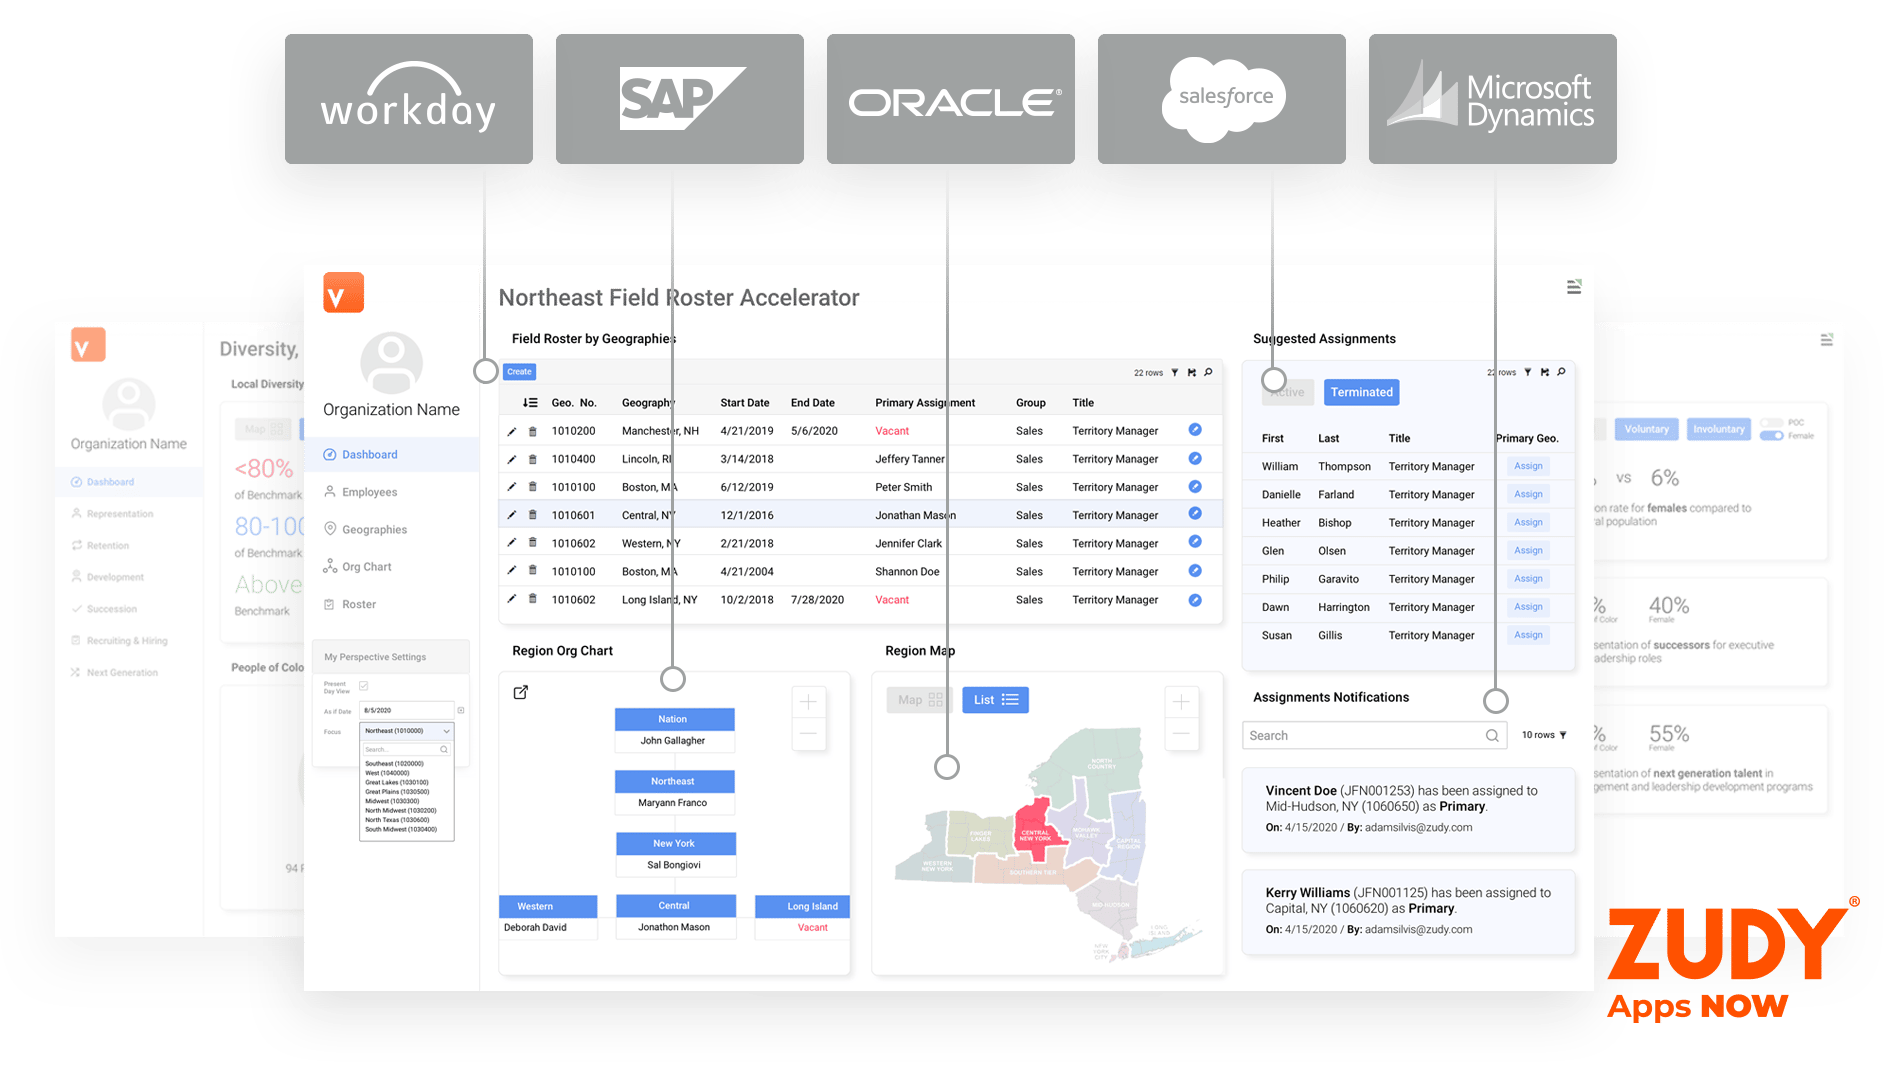This screenshot has height=1070, width=1890.
Task: Click the blue round icon for Manchester, NH
Action: tap(1195, 430)
